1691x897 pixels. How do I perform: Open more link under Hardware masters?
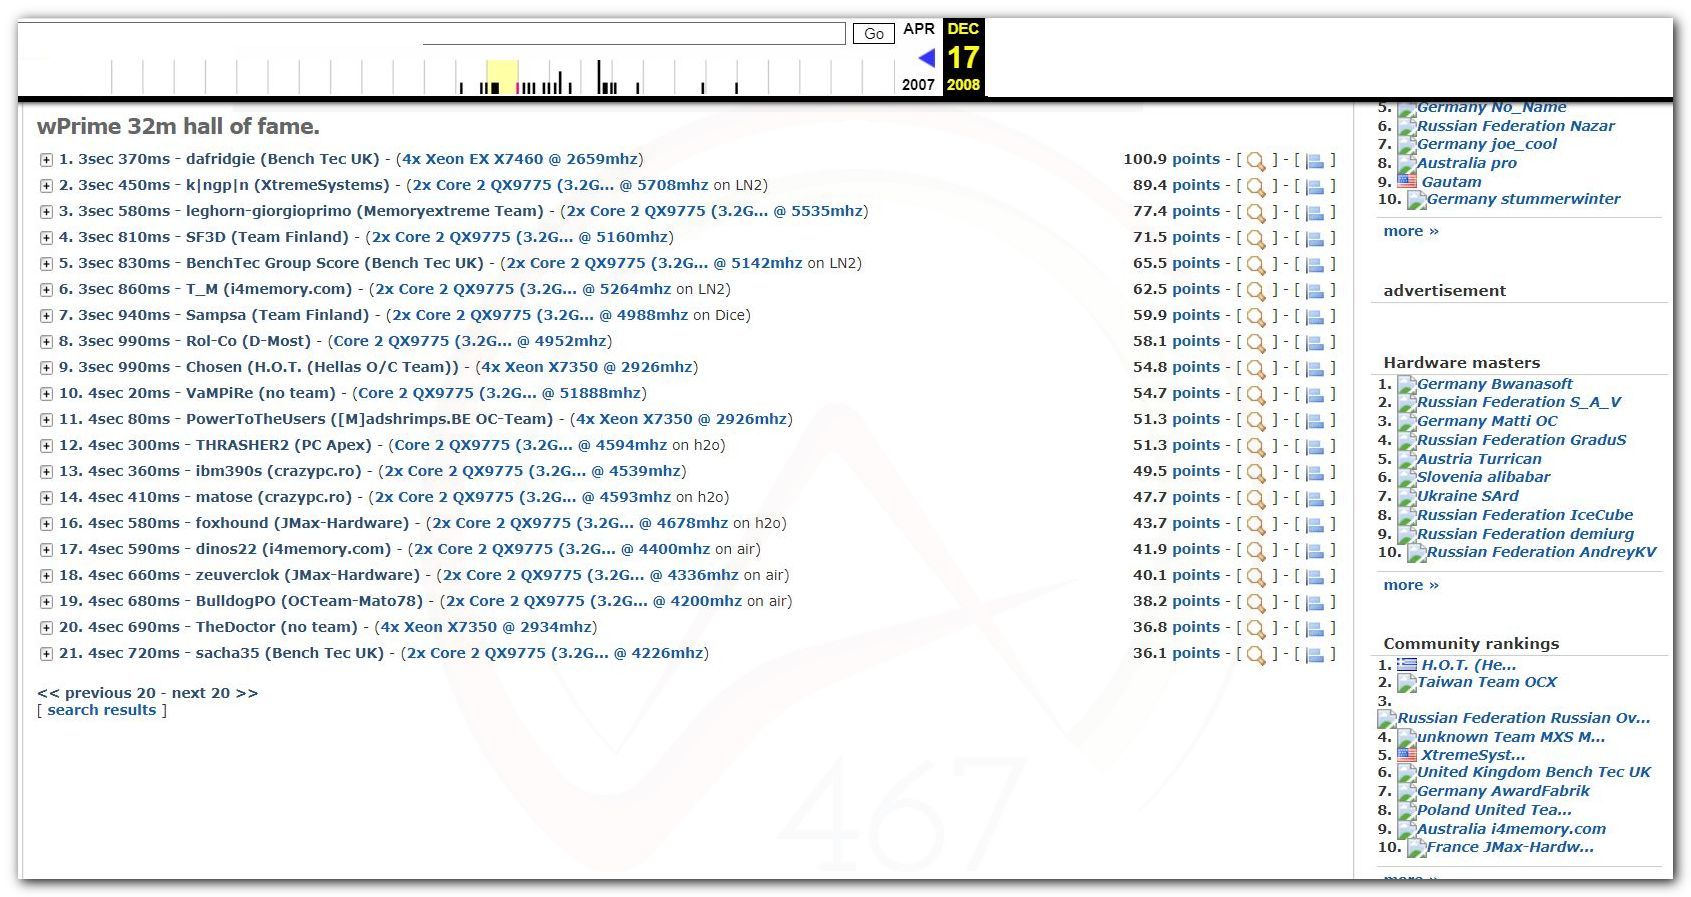[x=1411, y=585]
